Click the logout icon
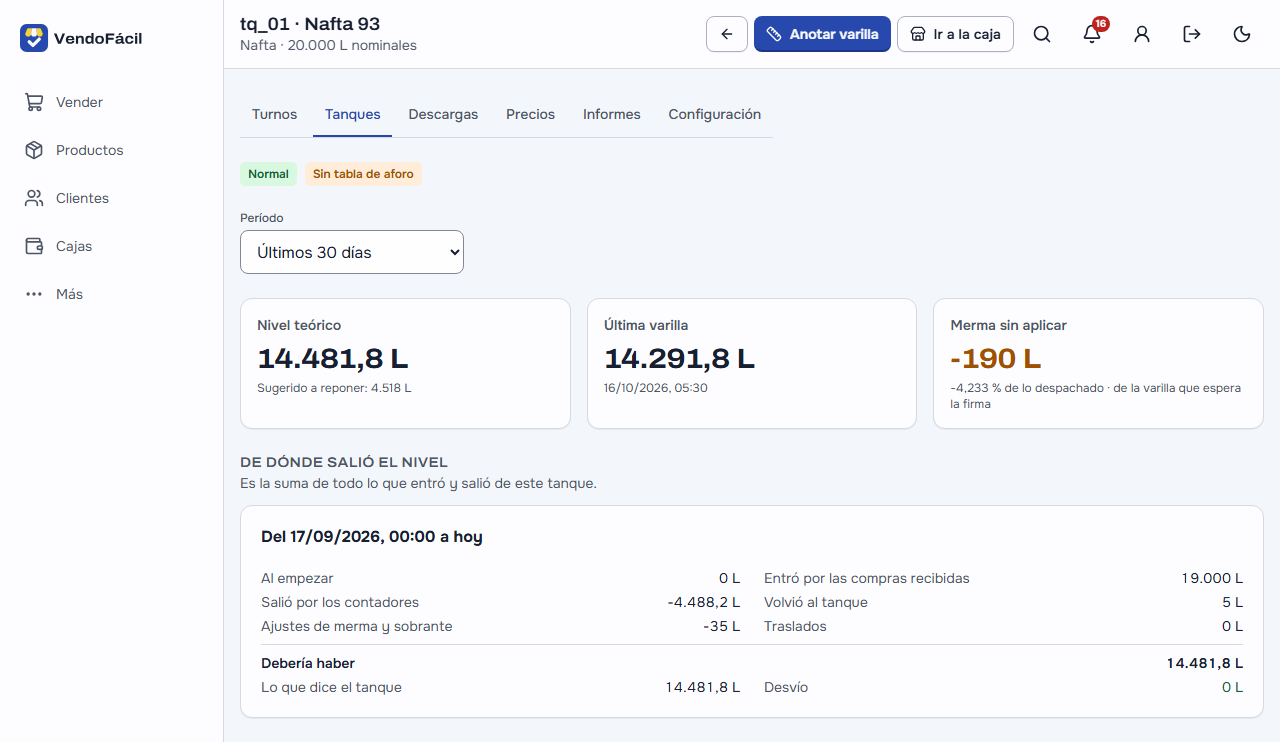This screenshot has height=742, width=1280. (x=1192, y=34)
